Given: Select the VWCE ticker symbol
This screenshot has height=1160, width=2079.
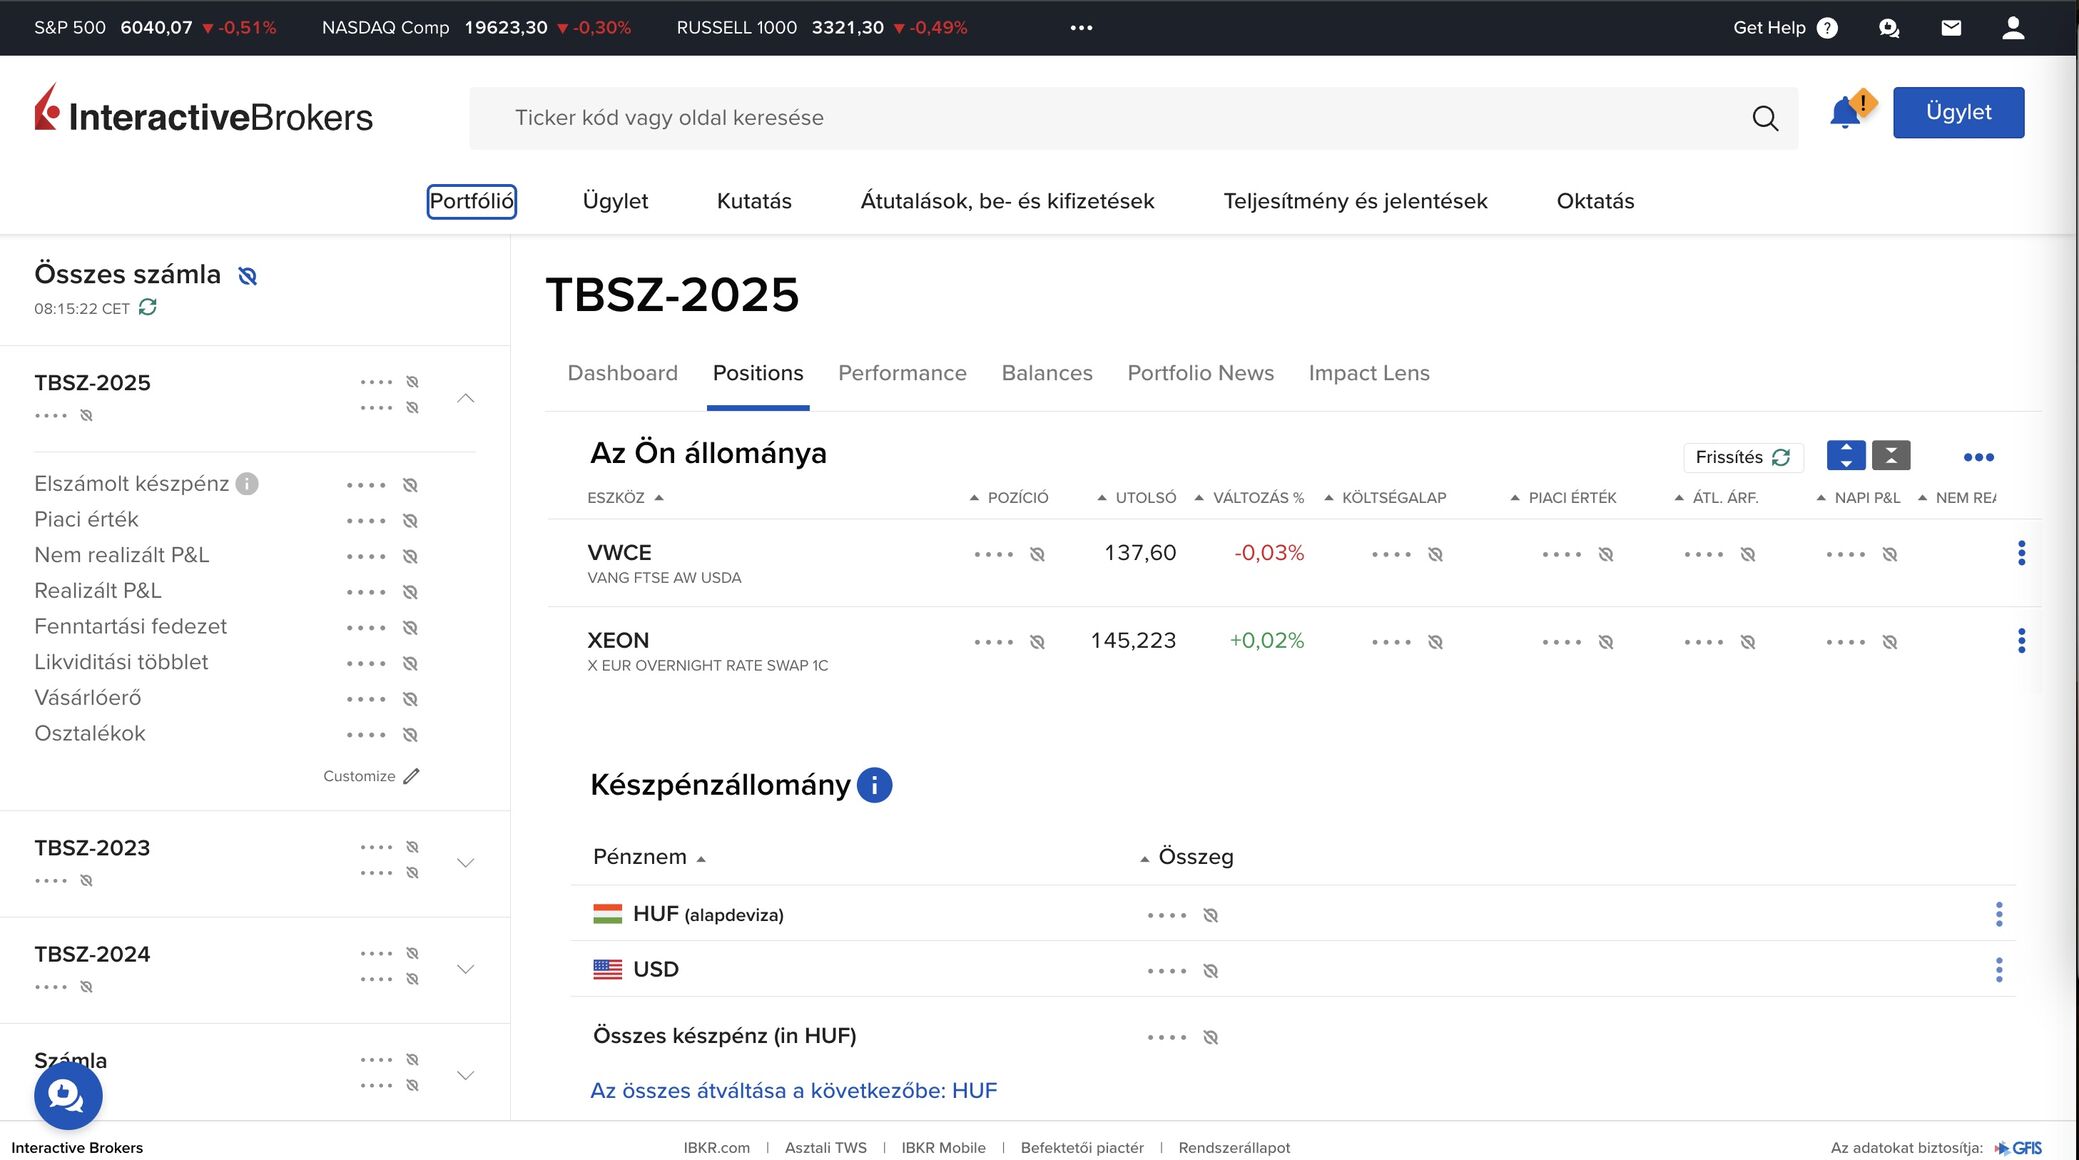Looking at the screenshot, I should (x=619, y=553).
